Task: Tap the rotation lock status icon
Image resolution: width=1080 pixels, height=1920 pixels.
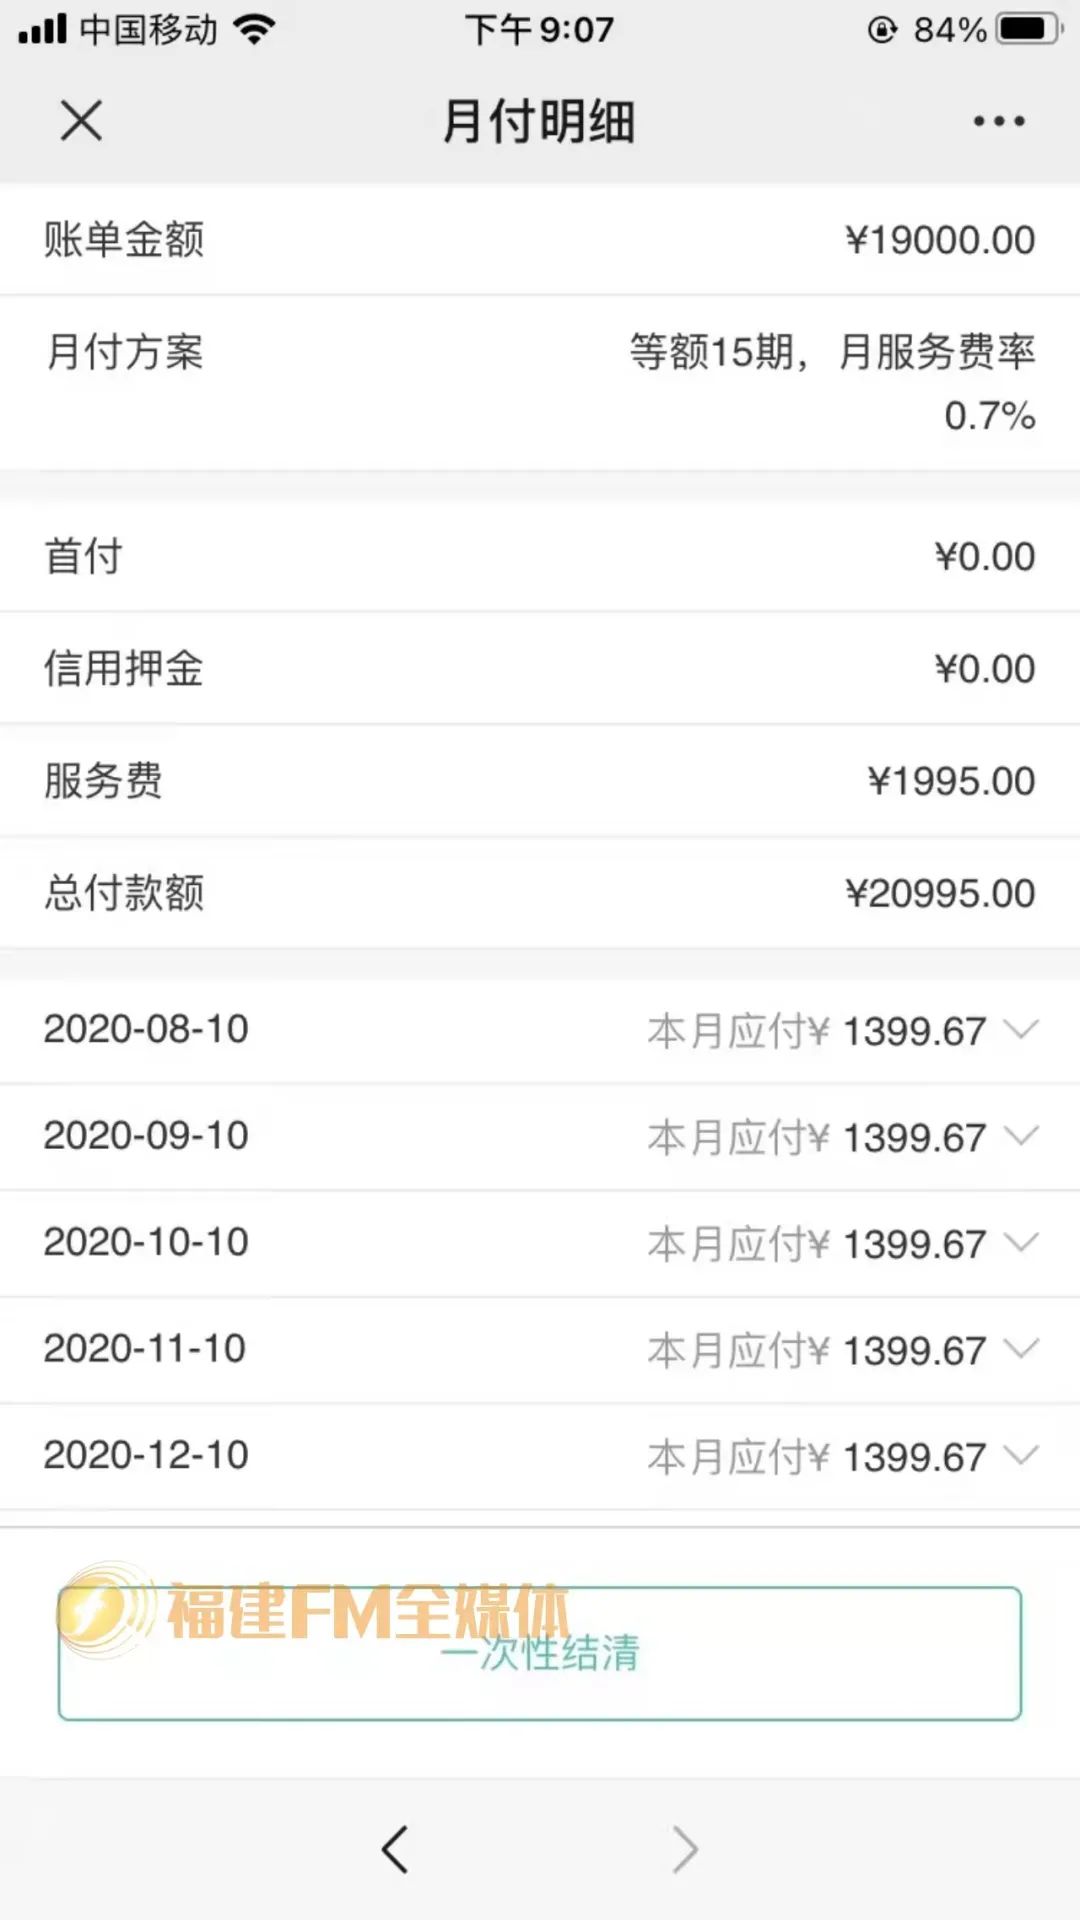Action: tap(881, 30)
